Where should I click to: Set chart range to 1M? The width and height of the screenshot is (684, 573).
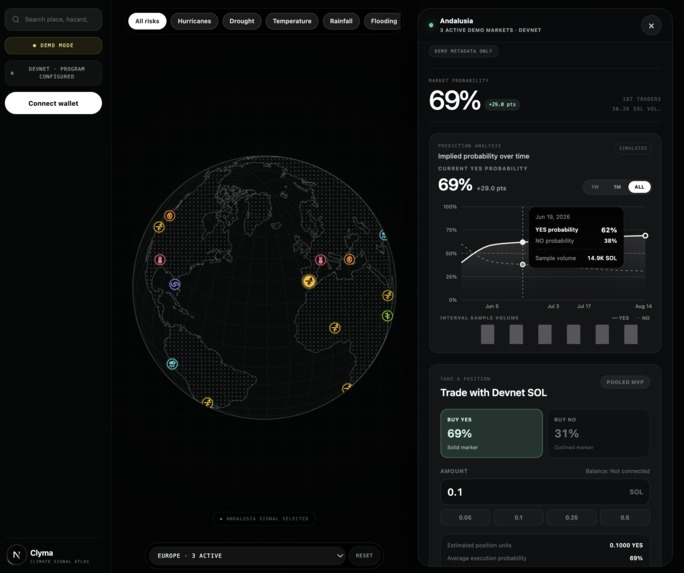(x=617, y=187)
